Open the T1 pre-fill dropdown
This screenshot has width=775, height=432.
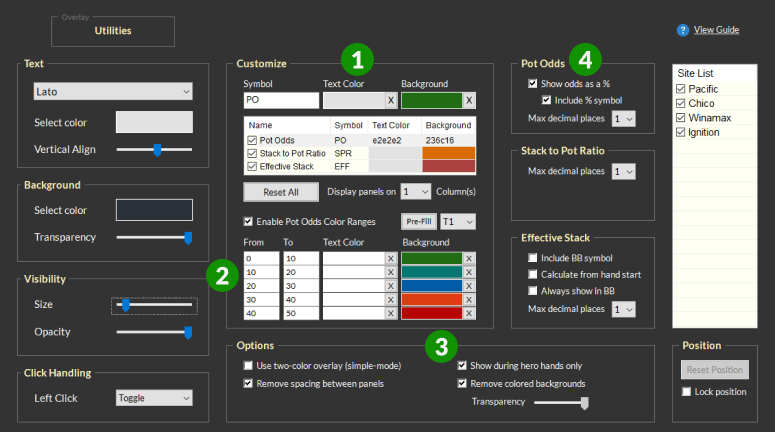pos(458,222)
